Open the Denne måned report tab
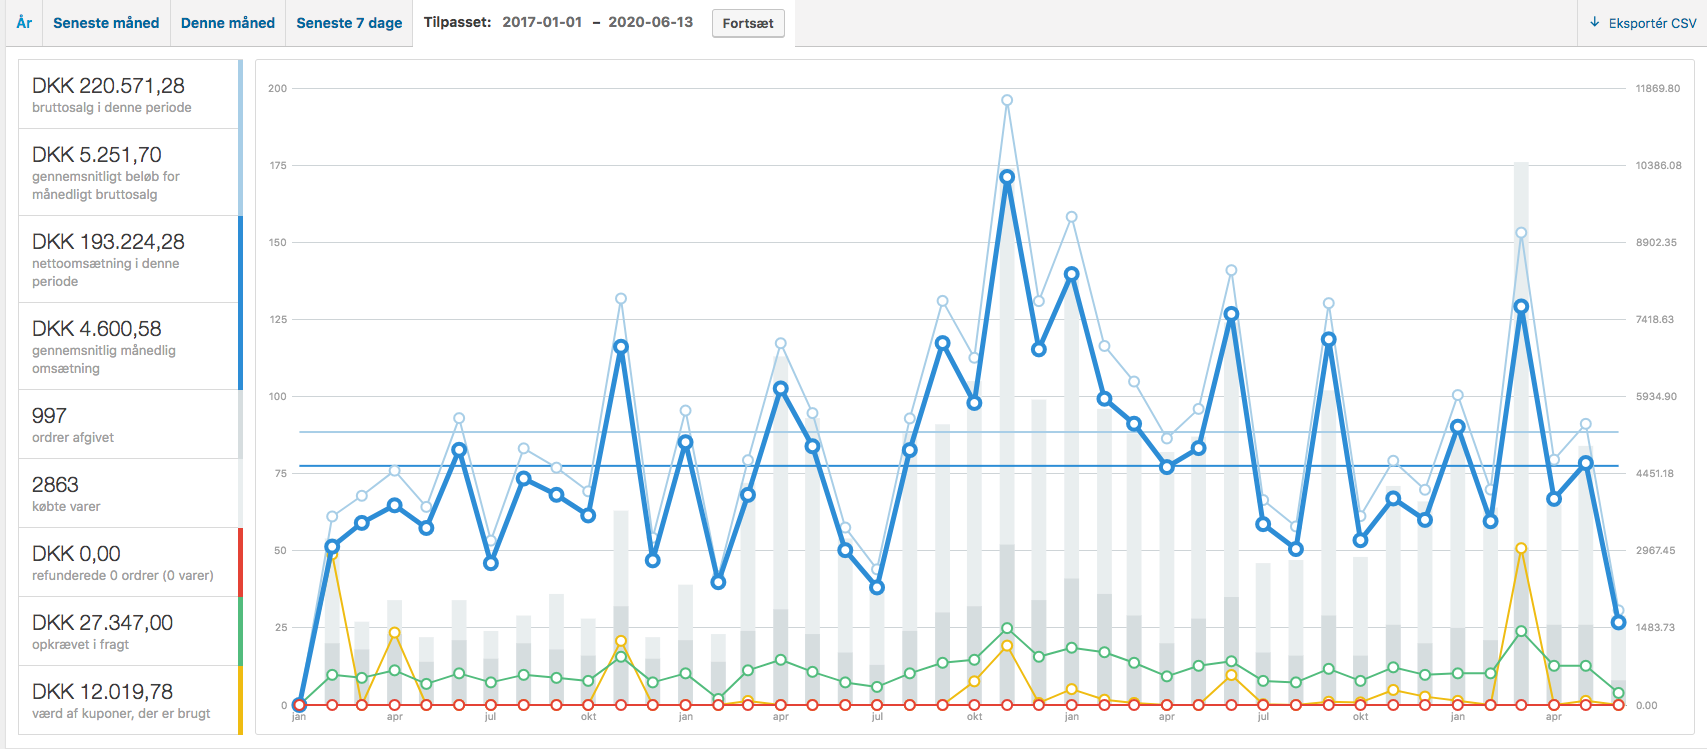The image size is (1707, 749). tap(227, 23)
